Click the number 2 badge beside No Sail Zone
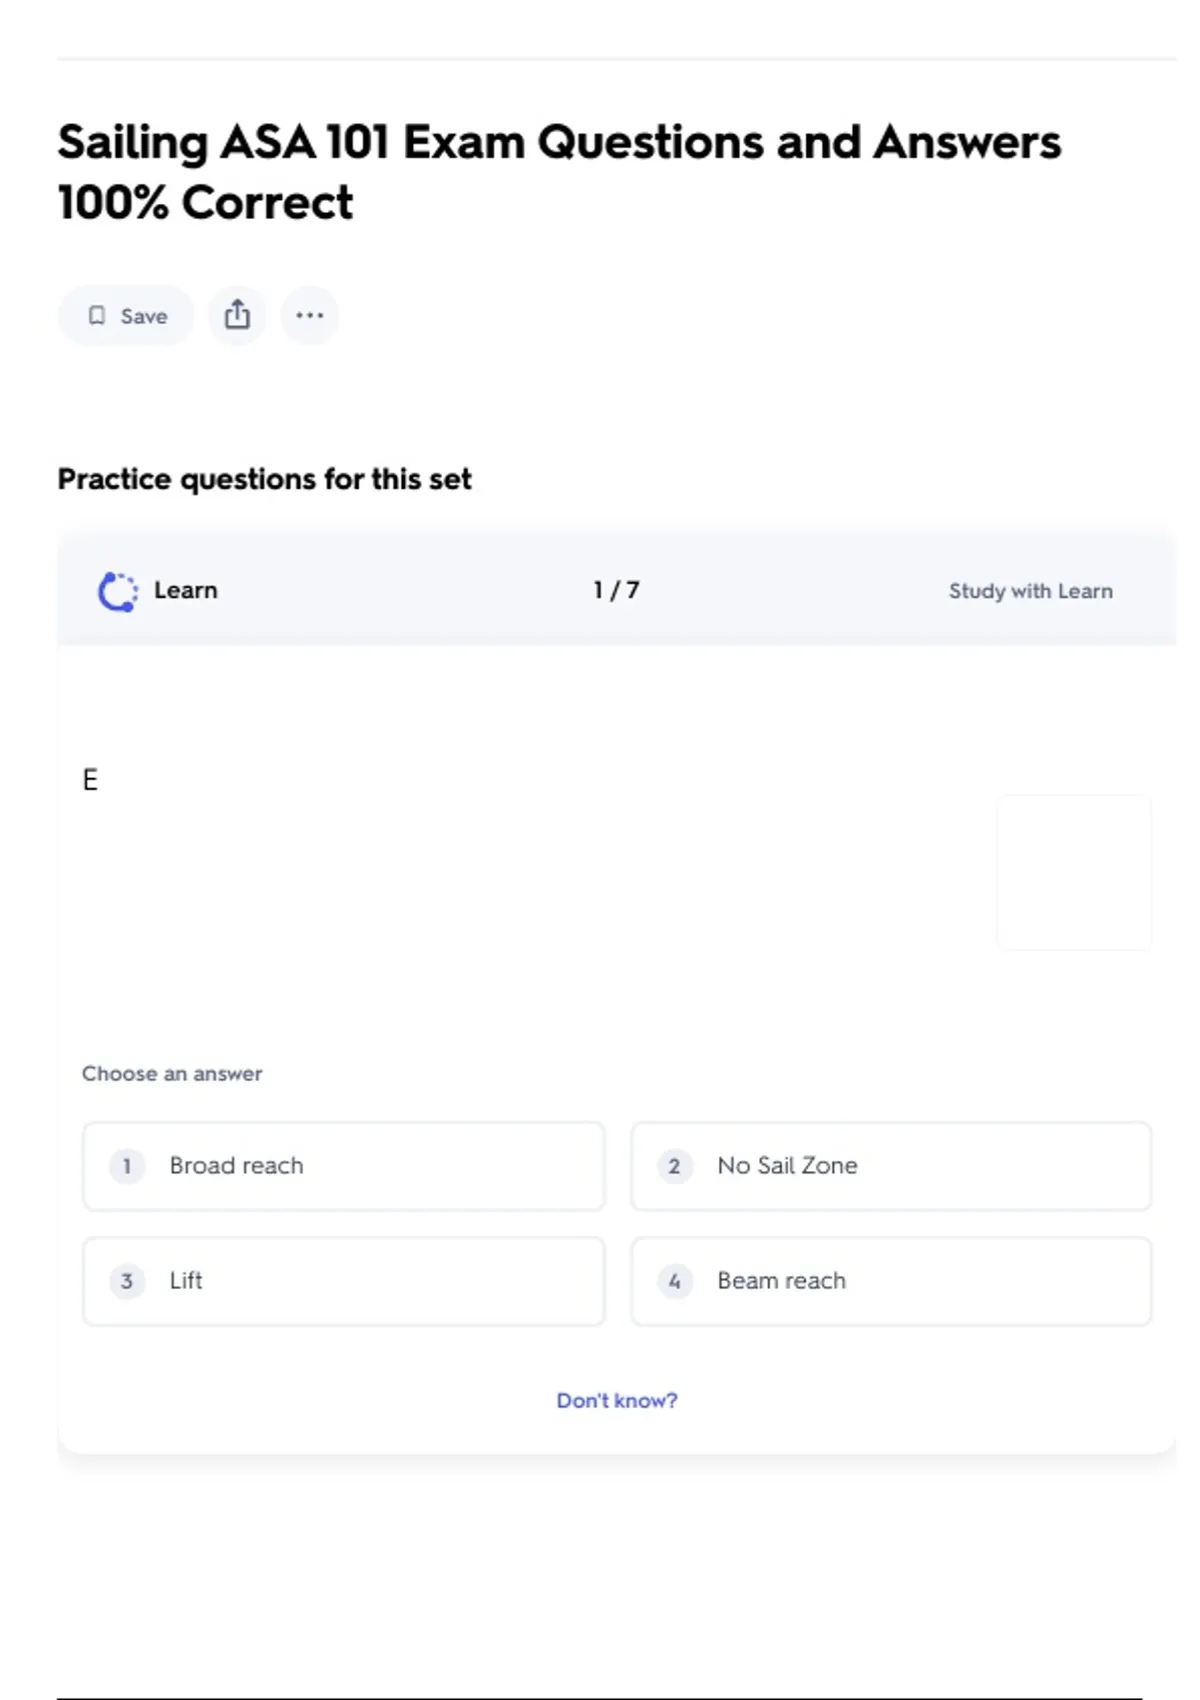 (675, 1166)
